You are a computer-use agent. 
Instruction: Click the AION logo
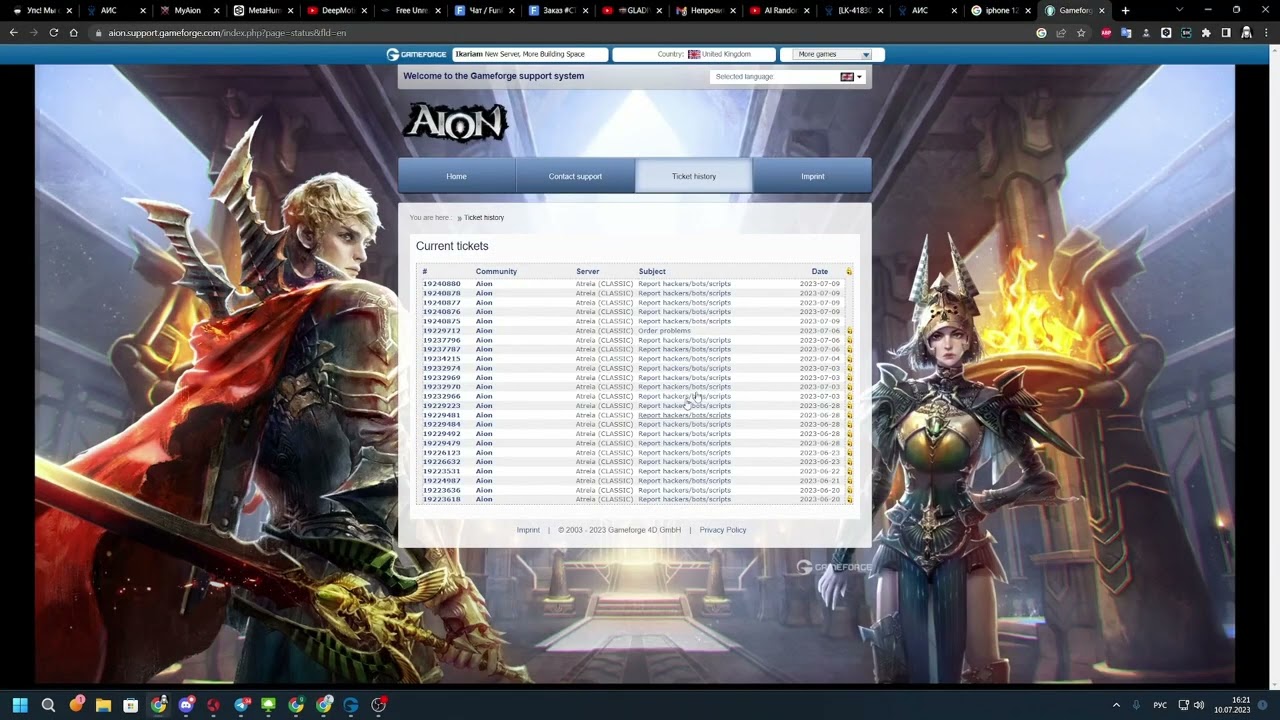click(x=456, y=123)
